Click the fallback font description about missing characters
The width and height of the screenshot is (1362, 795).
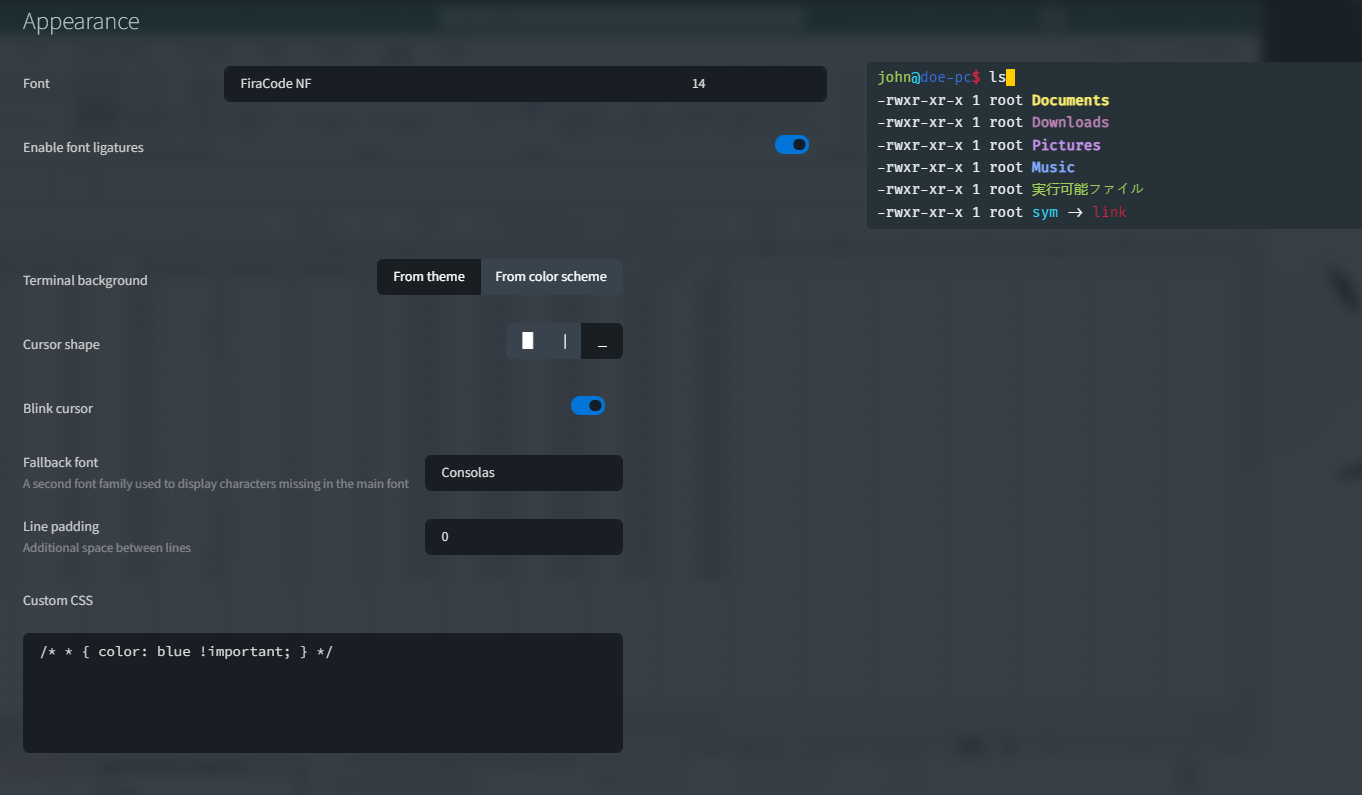216,484
